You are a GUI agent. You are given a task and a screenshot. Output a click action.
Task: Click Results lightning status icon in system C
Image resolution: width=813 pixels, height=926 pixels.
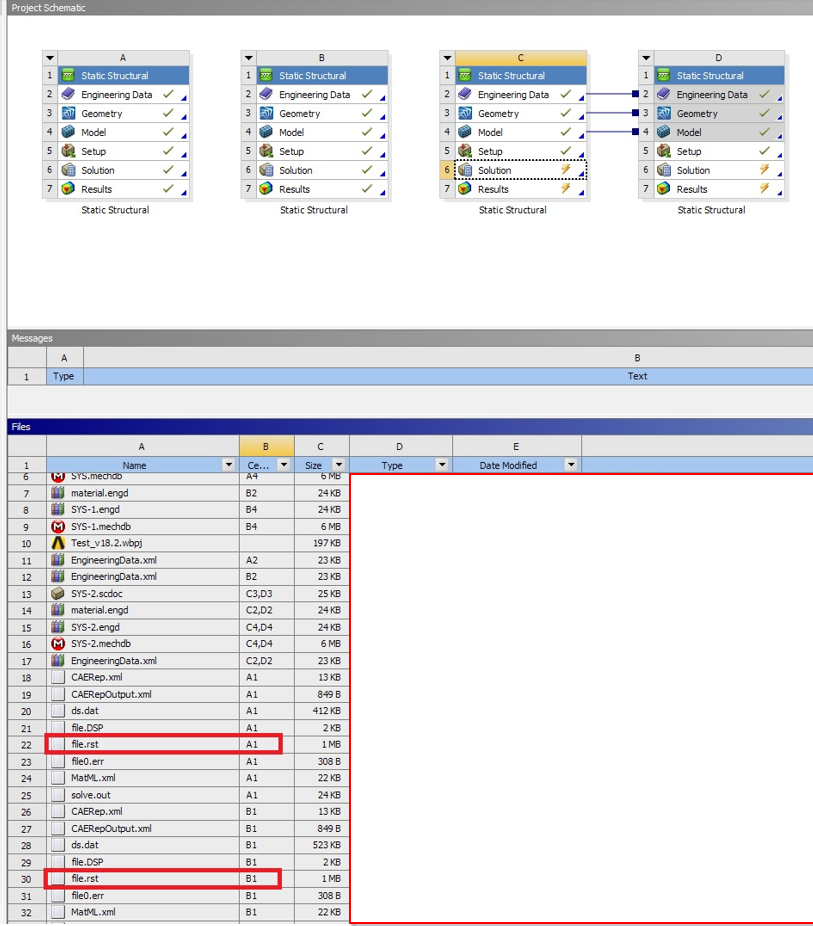coord(566,188)
